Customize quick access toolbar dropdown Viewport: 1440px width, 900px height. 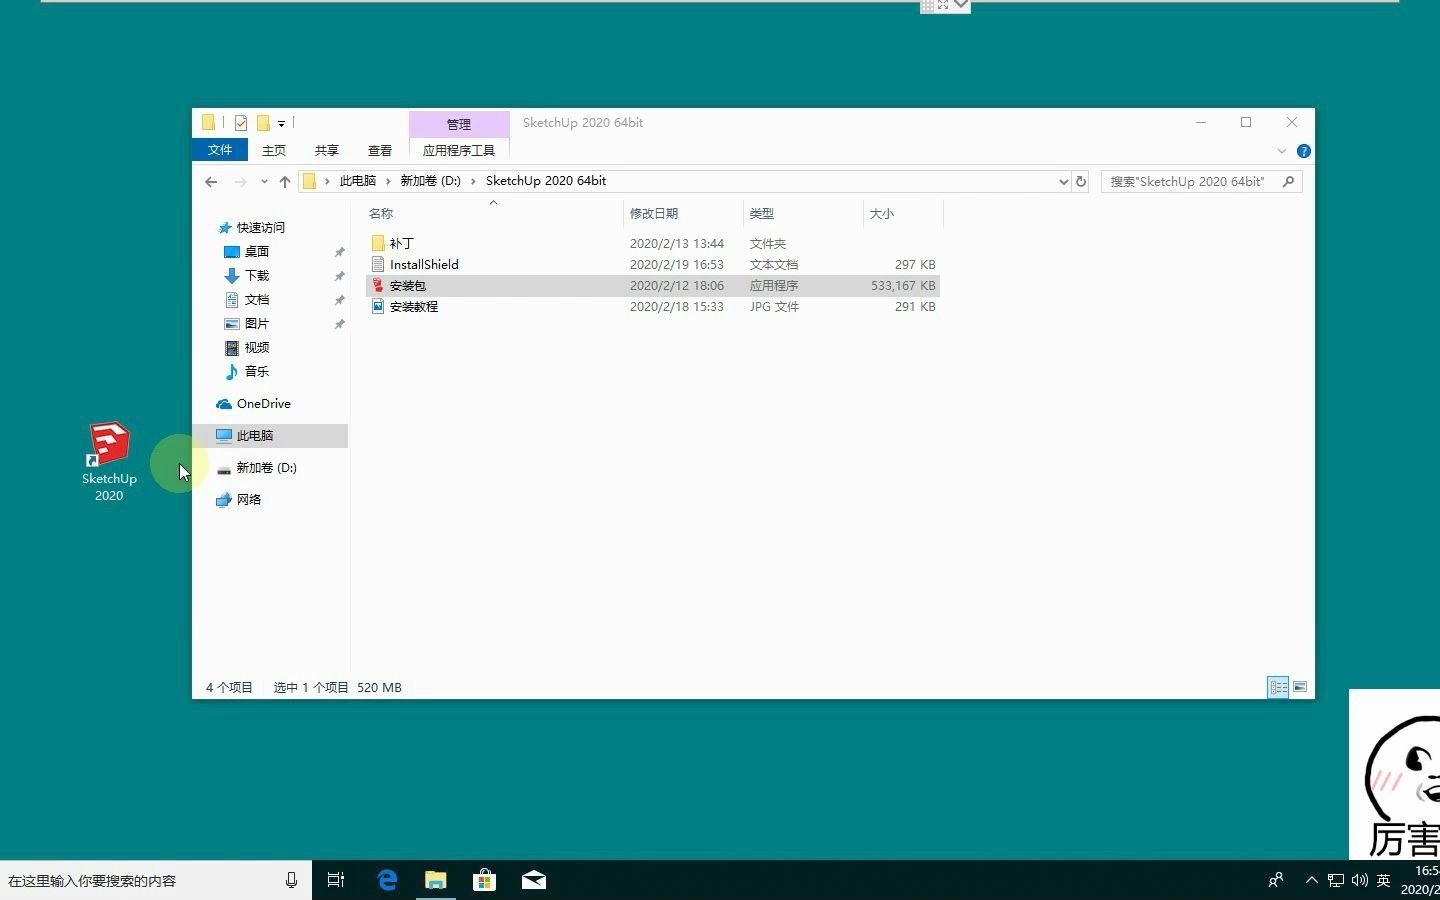pyautogui.click(x=281, y=123)
